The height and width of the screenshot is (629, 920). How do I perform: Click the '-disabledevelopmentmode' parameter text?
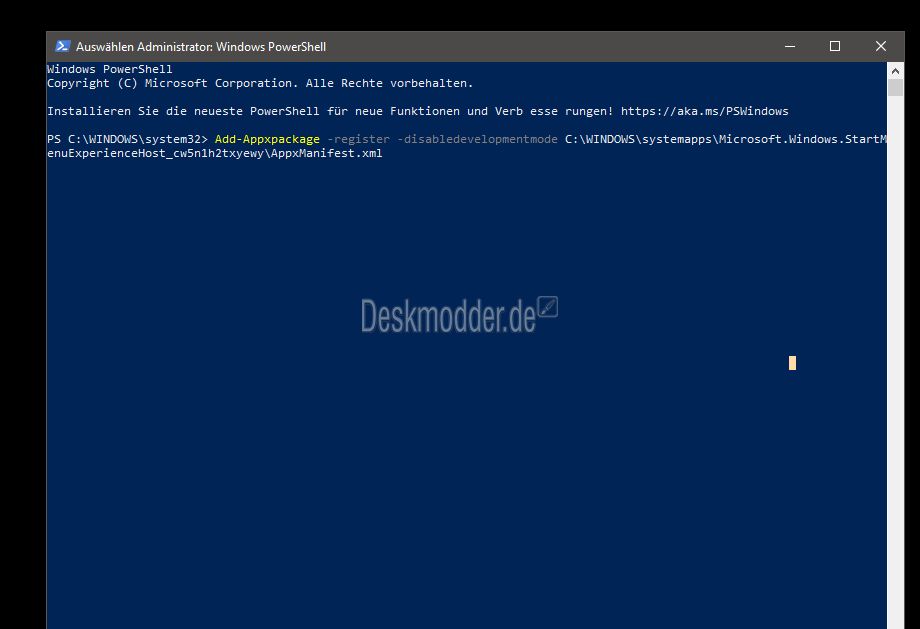477,139
